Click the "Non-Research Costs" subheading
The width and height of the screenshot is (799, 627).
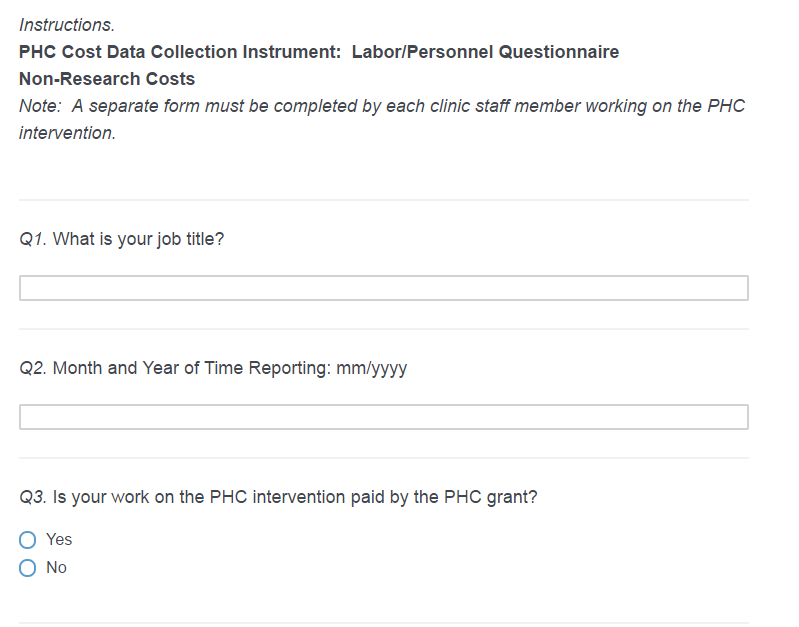pyautogui.click(x=107, y=79)
